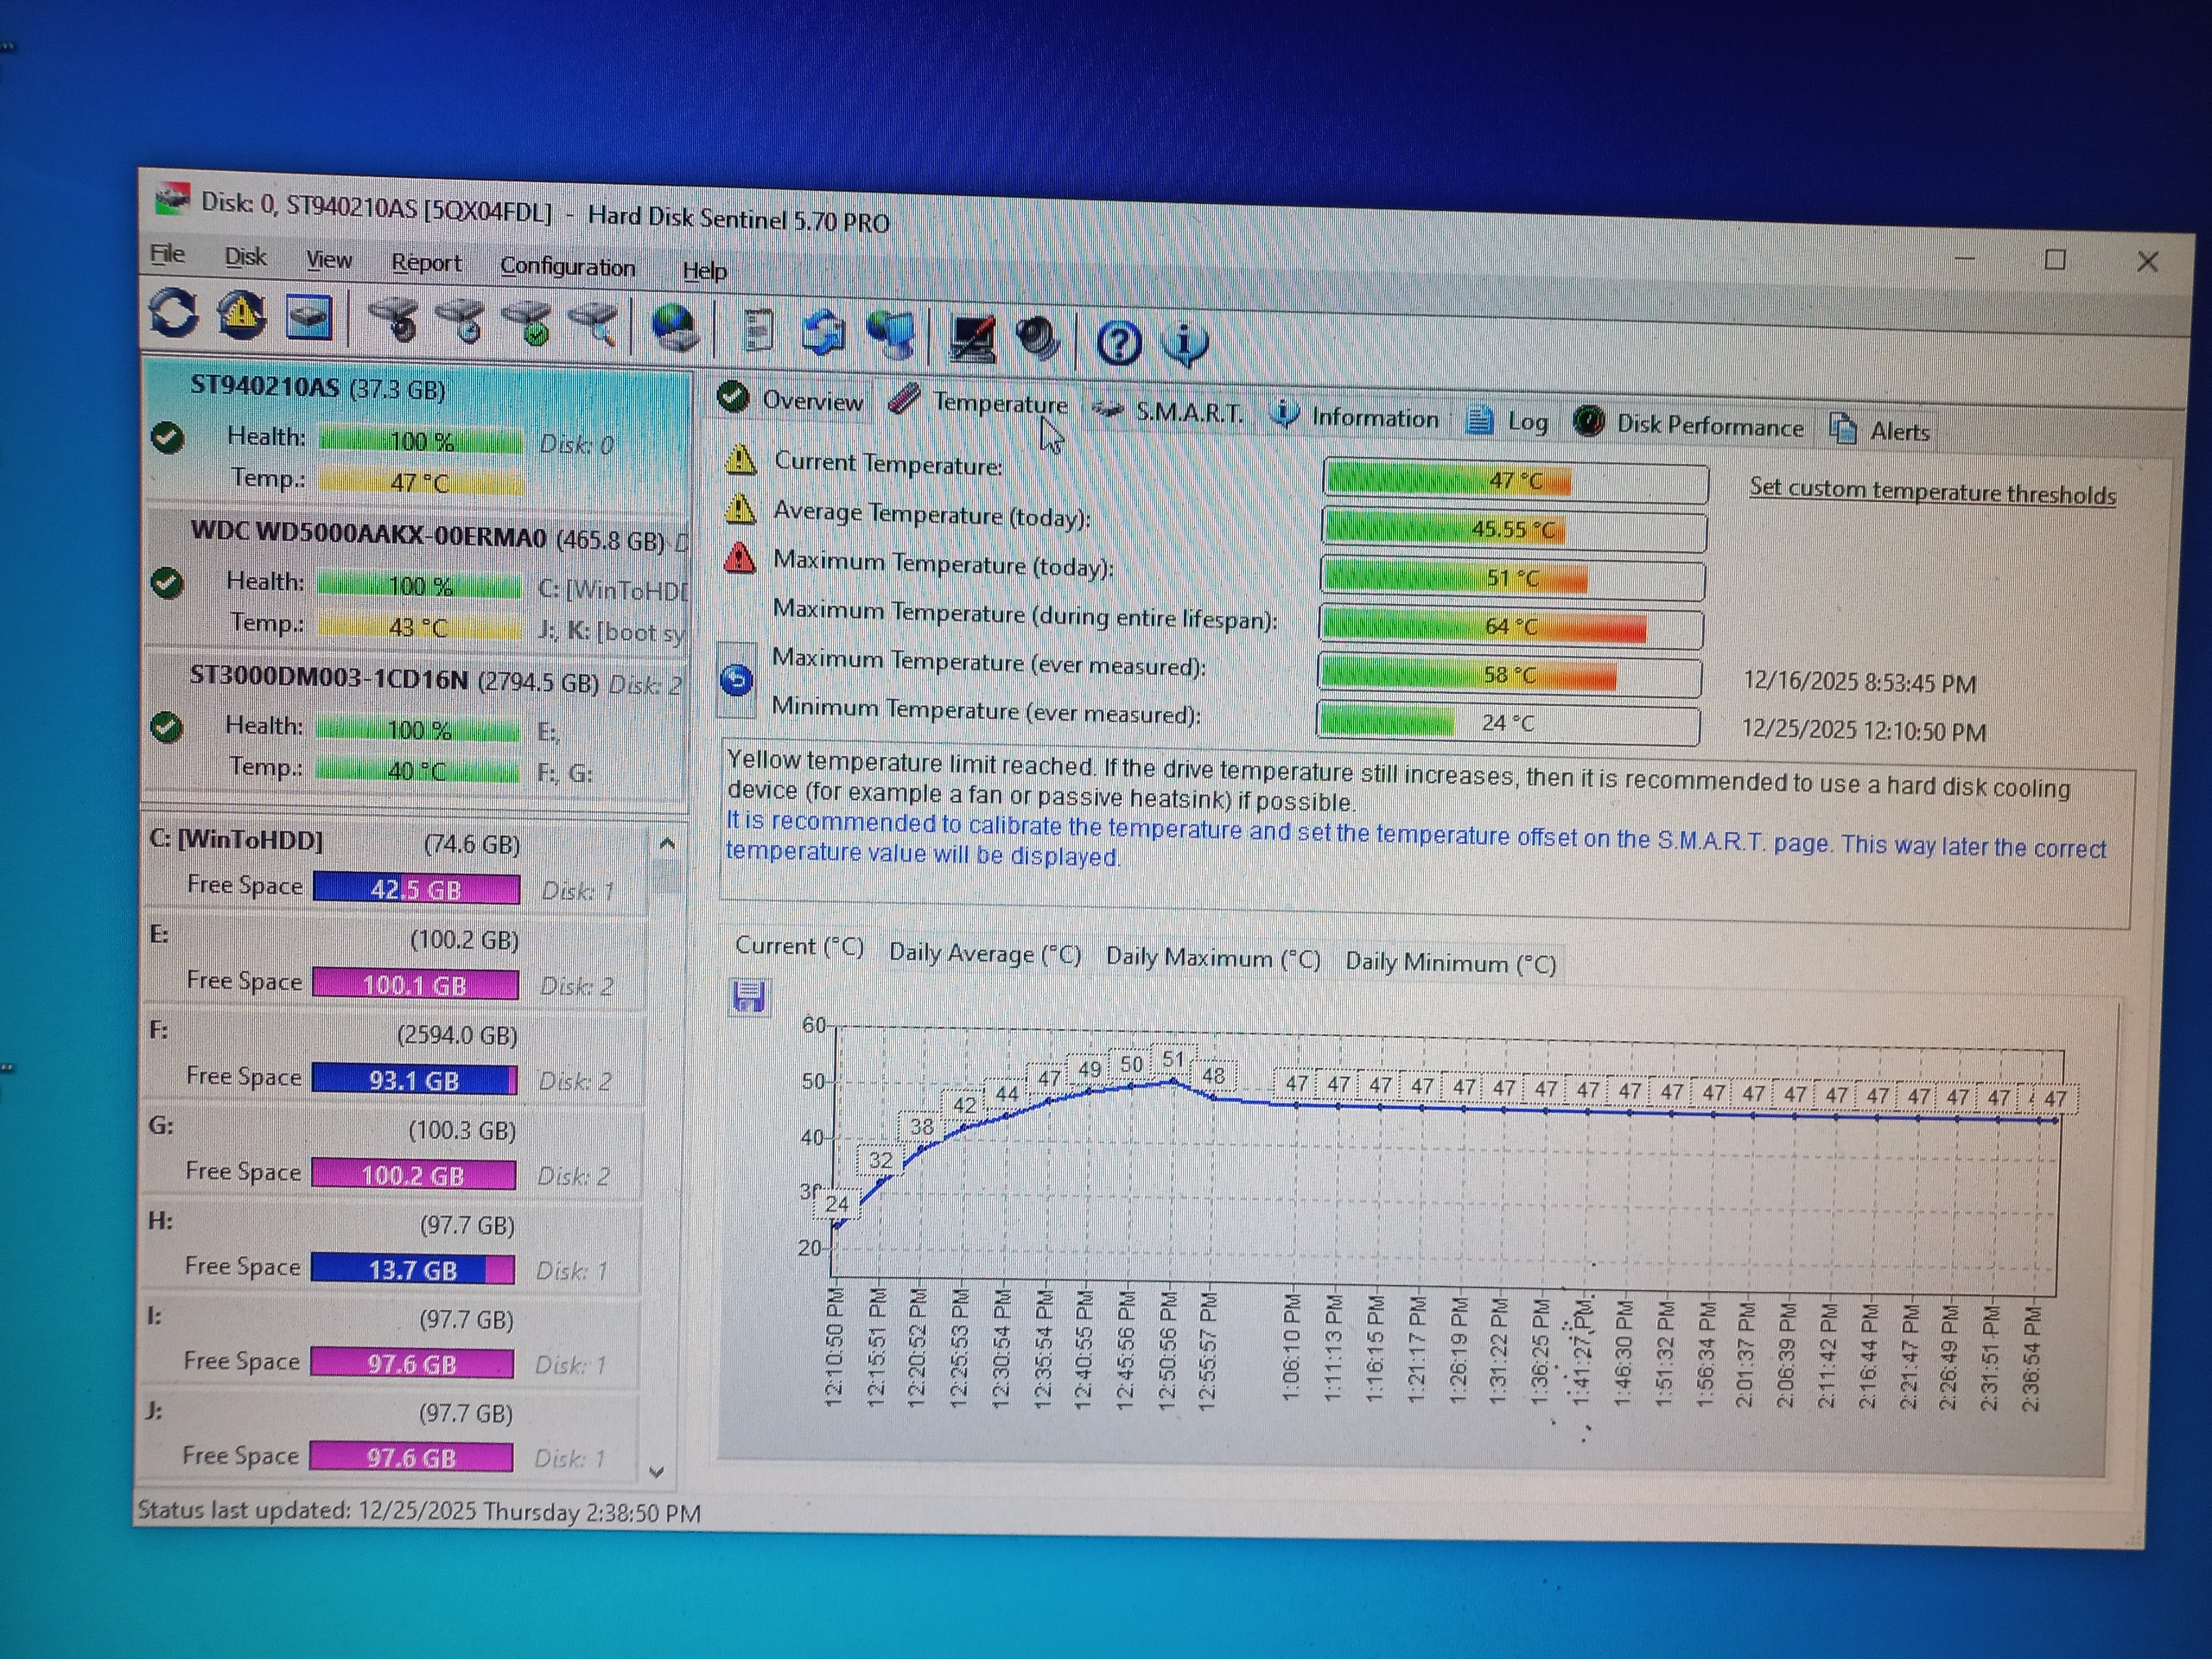
Task: Click the Refresh toolbar icon
Action: click(x=174, y=314)
